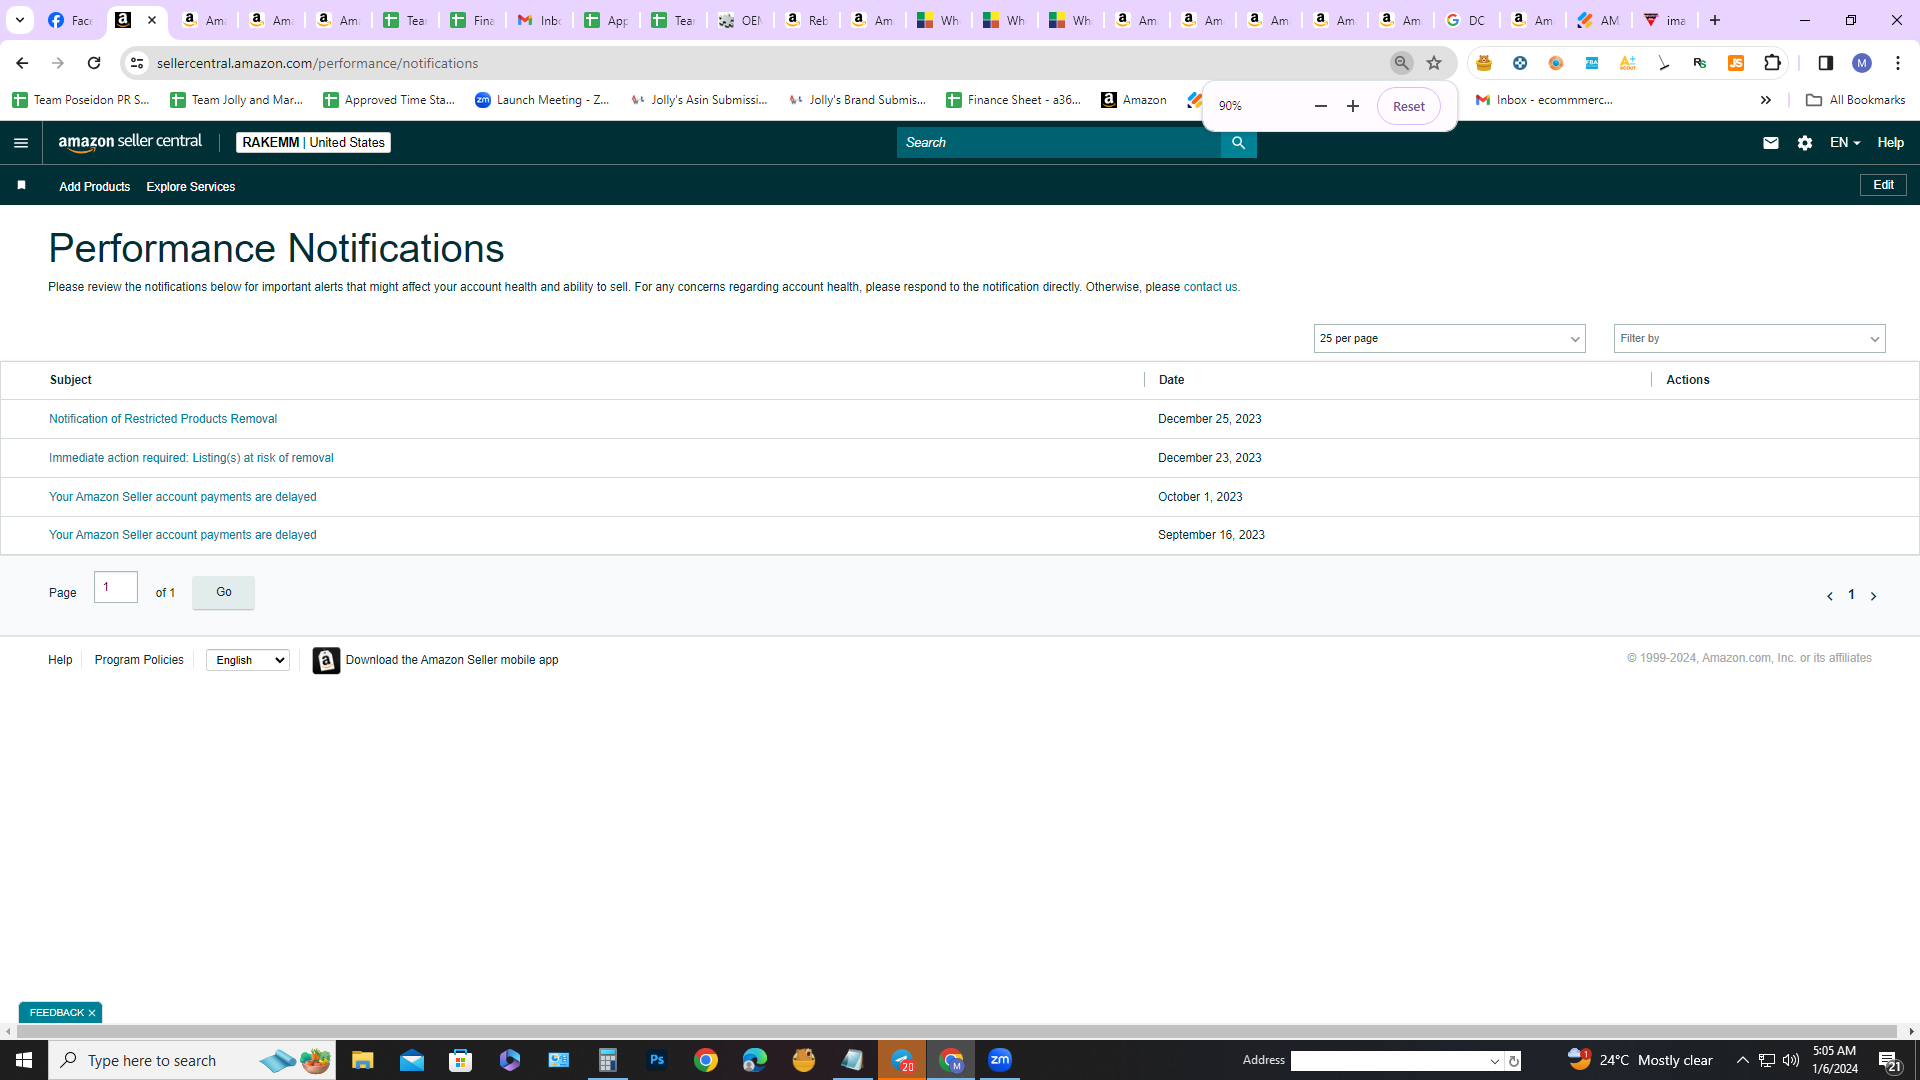Go to next page arrow
Viewport: 1920px width, 1080px height.
[x=1873, y=596]
